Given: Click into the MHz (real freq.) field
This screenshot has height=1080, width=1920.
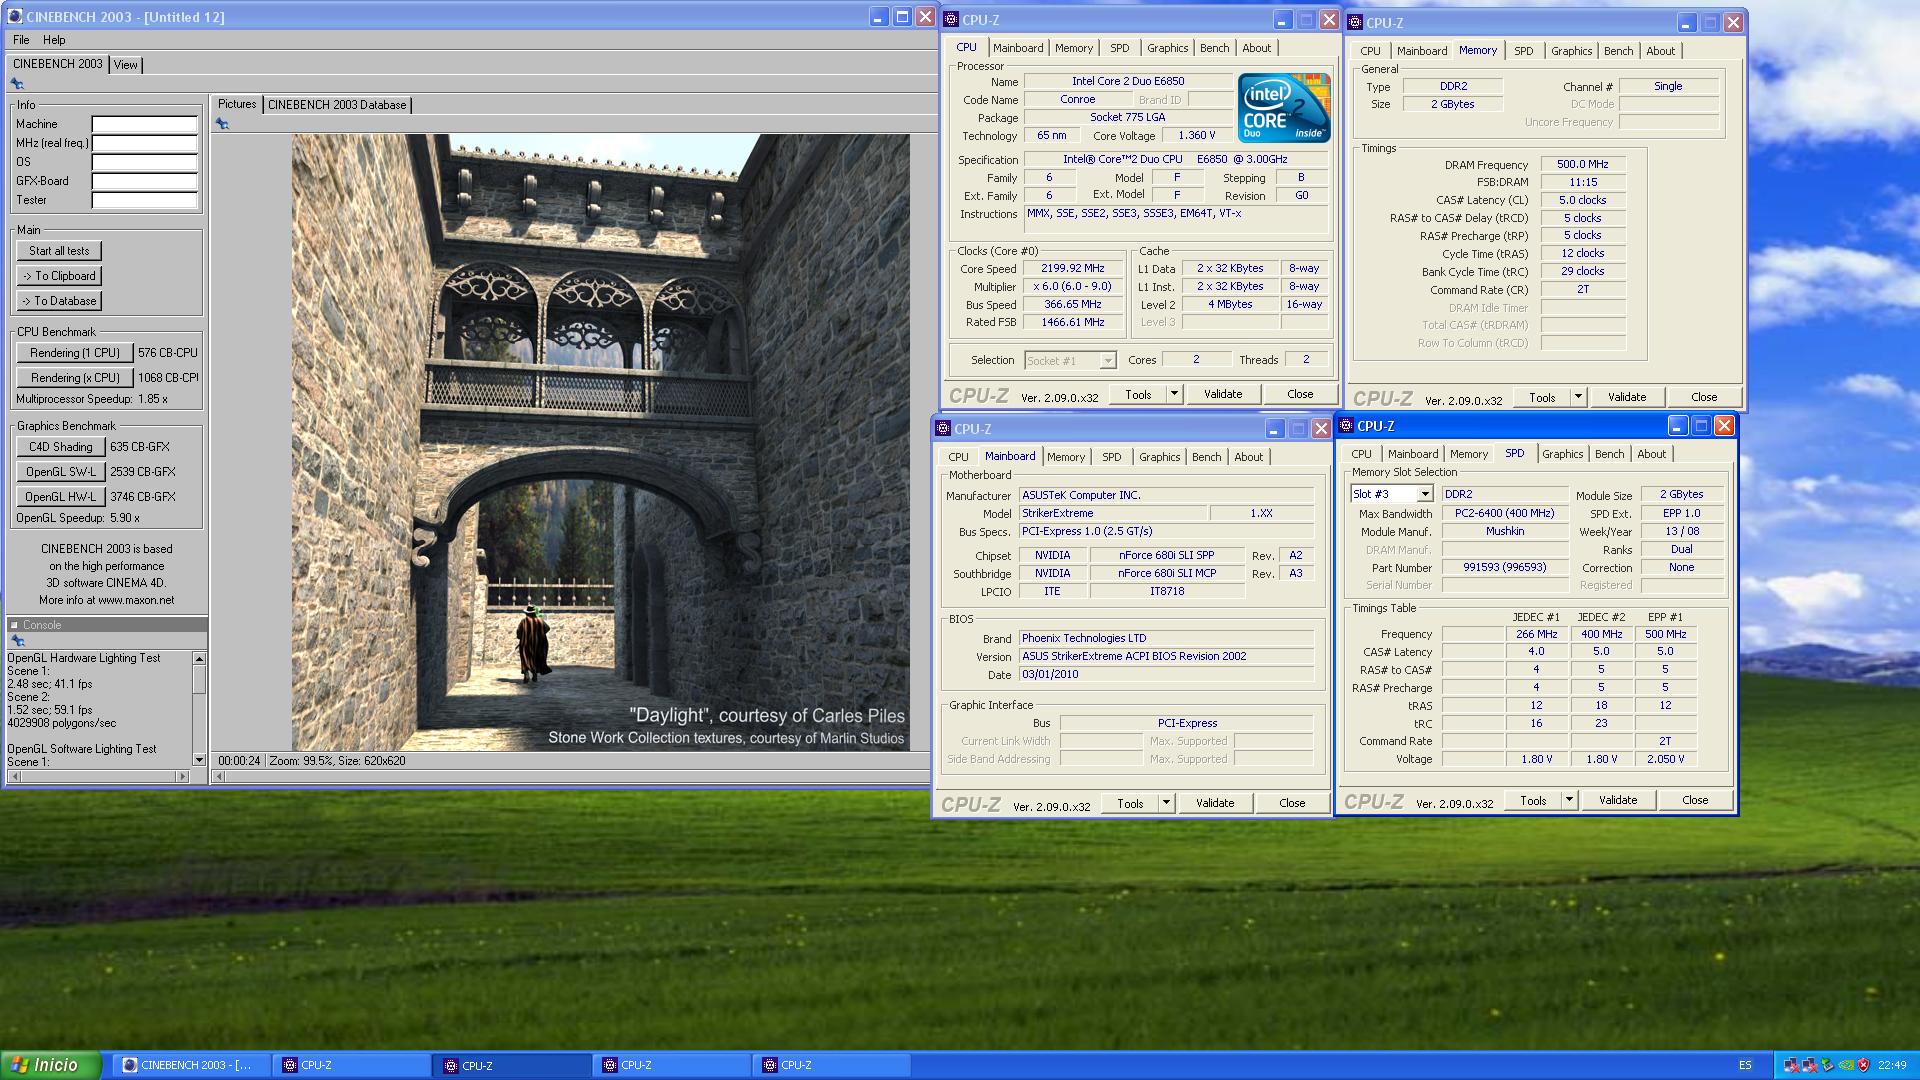Looking at the screenshot, I should coord(145,143).
